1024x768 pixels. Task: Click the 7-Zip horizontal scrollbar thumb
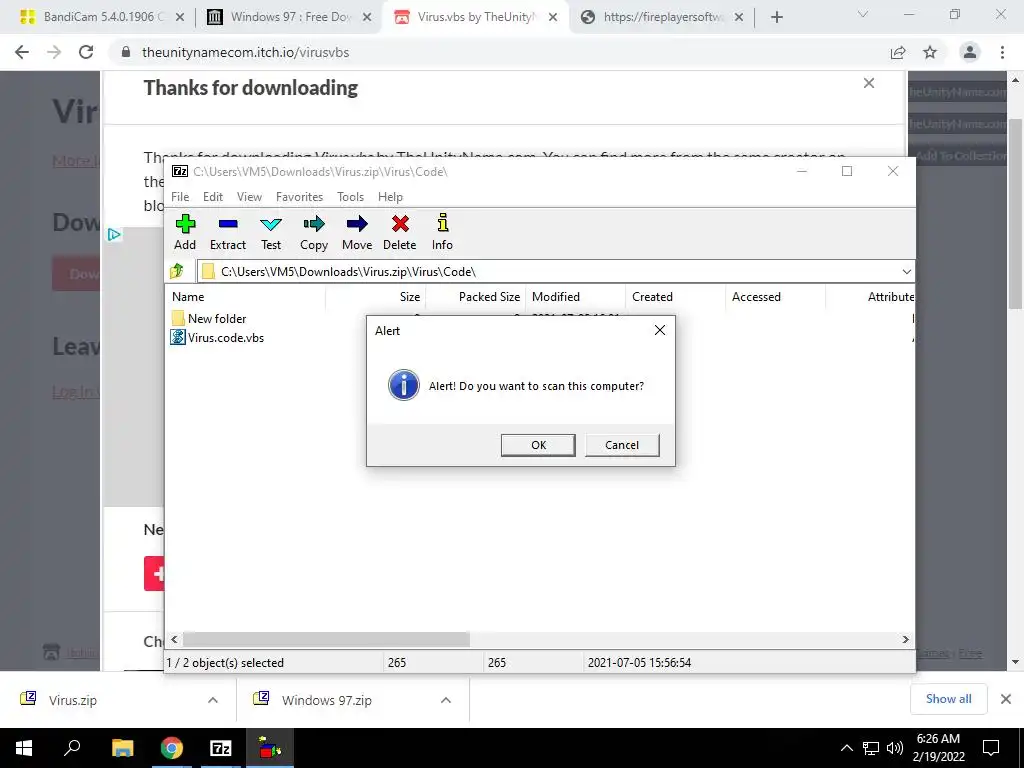tap(326, 639)
